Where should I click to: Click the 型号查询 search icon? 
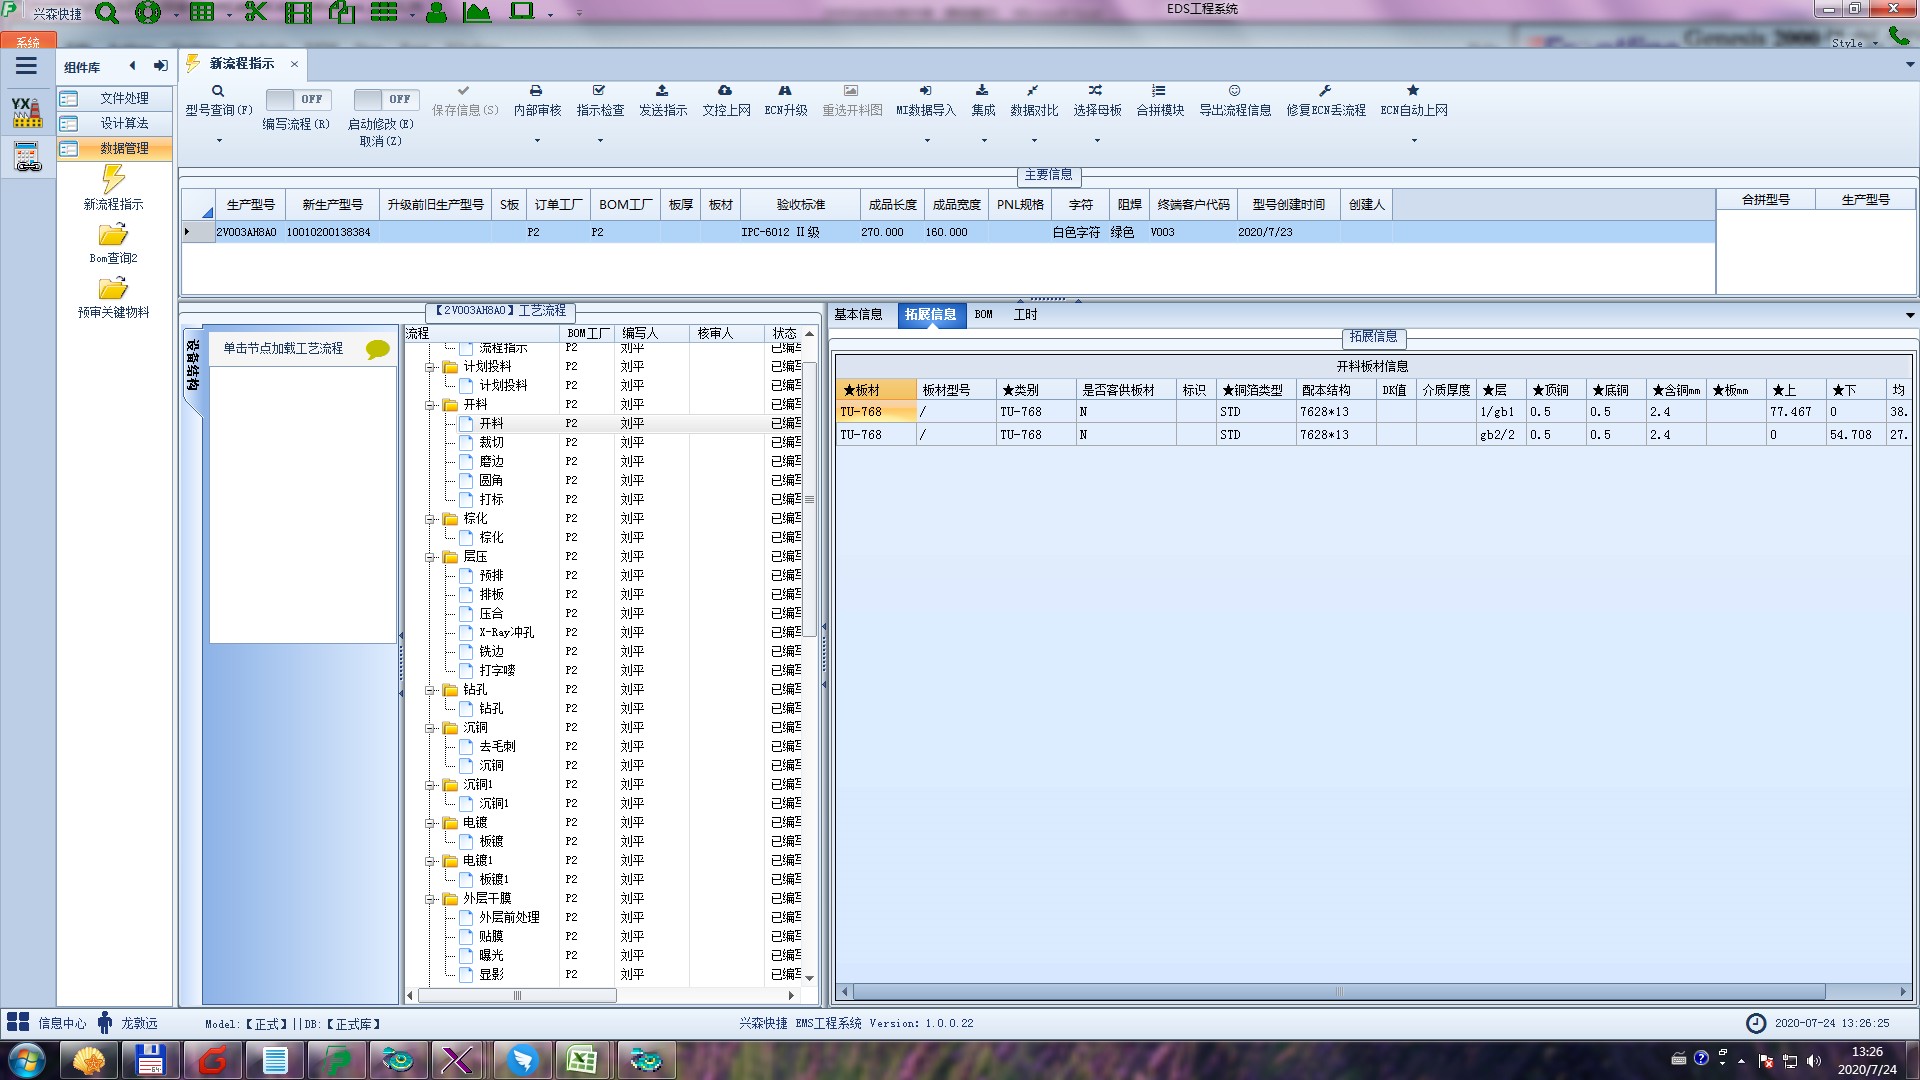(x=218, y=91)
